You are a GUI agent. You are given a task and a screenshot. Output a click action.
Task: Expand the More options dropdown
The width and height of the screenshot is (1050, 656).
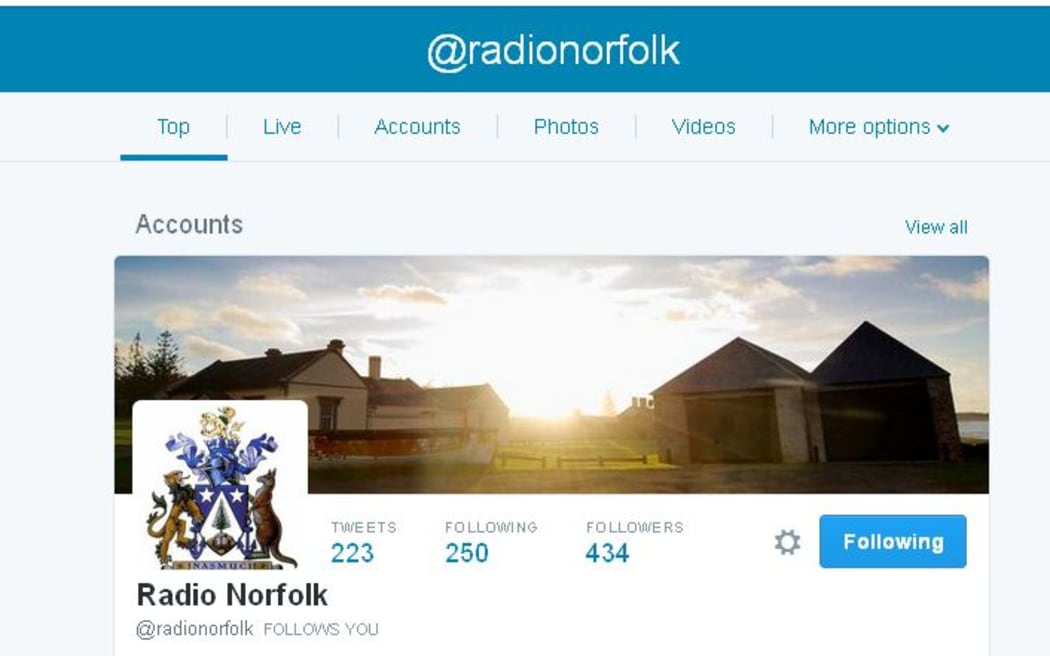(879, 127)
